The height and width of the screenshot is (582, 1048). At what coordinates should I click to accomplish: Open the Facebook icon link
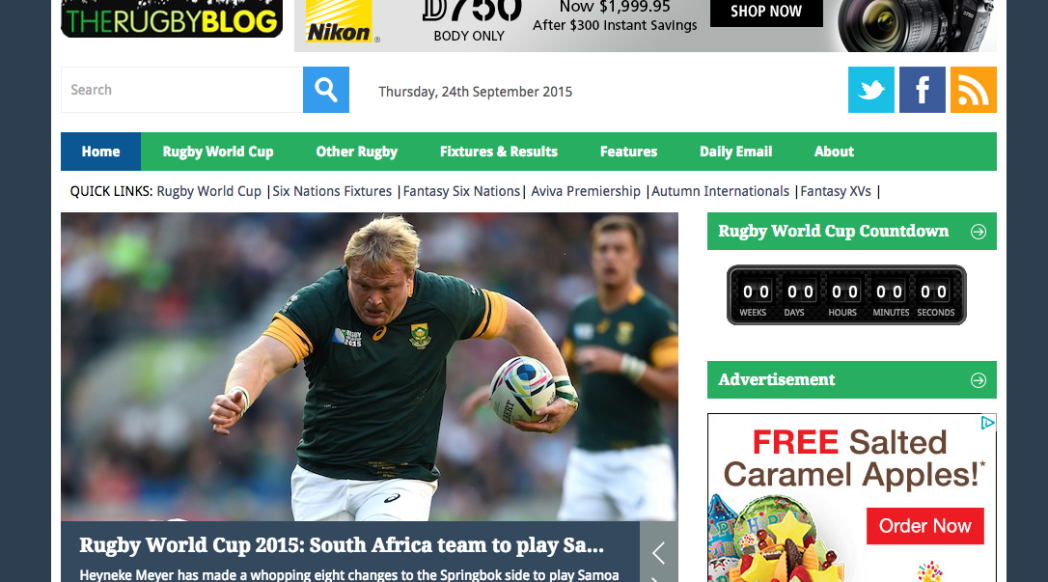coord(922,90)
